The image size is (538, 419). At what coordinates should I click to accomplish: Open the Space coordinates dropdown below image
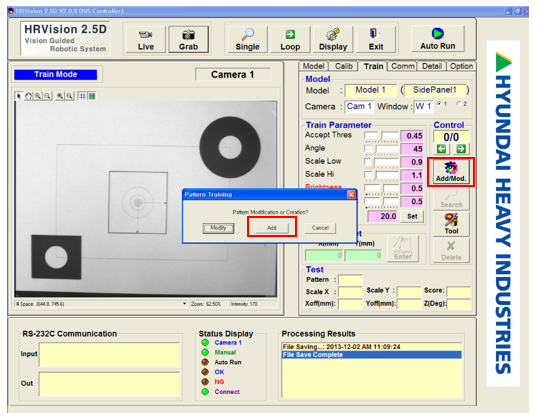pyautogui.click(x=185, y=304)
